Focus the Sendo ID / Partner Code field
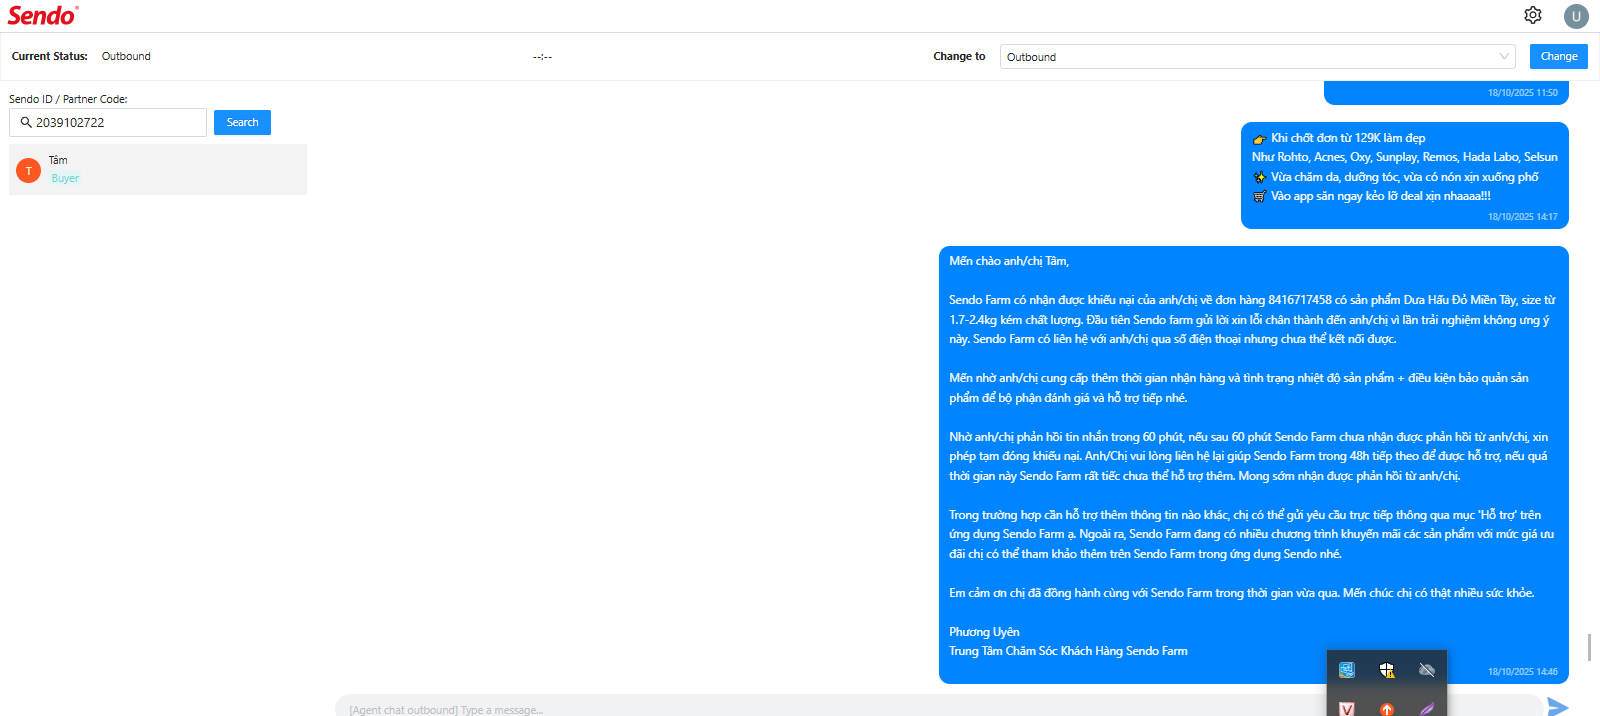The width and height of the screenshot is (1600, 716). click(108, 122)
